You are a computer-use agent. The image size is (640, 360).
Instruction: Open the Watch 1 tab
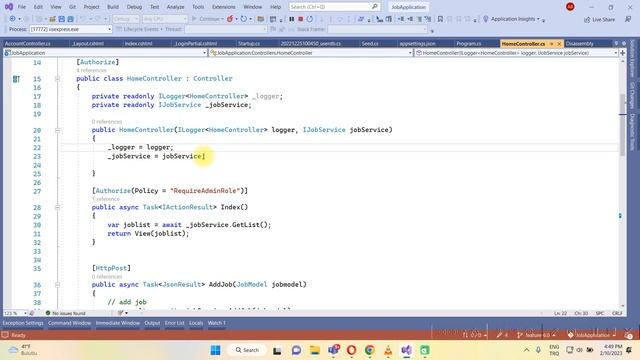coord(216,323)
